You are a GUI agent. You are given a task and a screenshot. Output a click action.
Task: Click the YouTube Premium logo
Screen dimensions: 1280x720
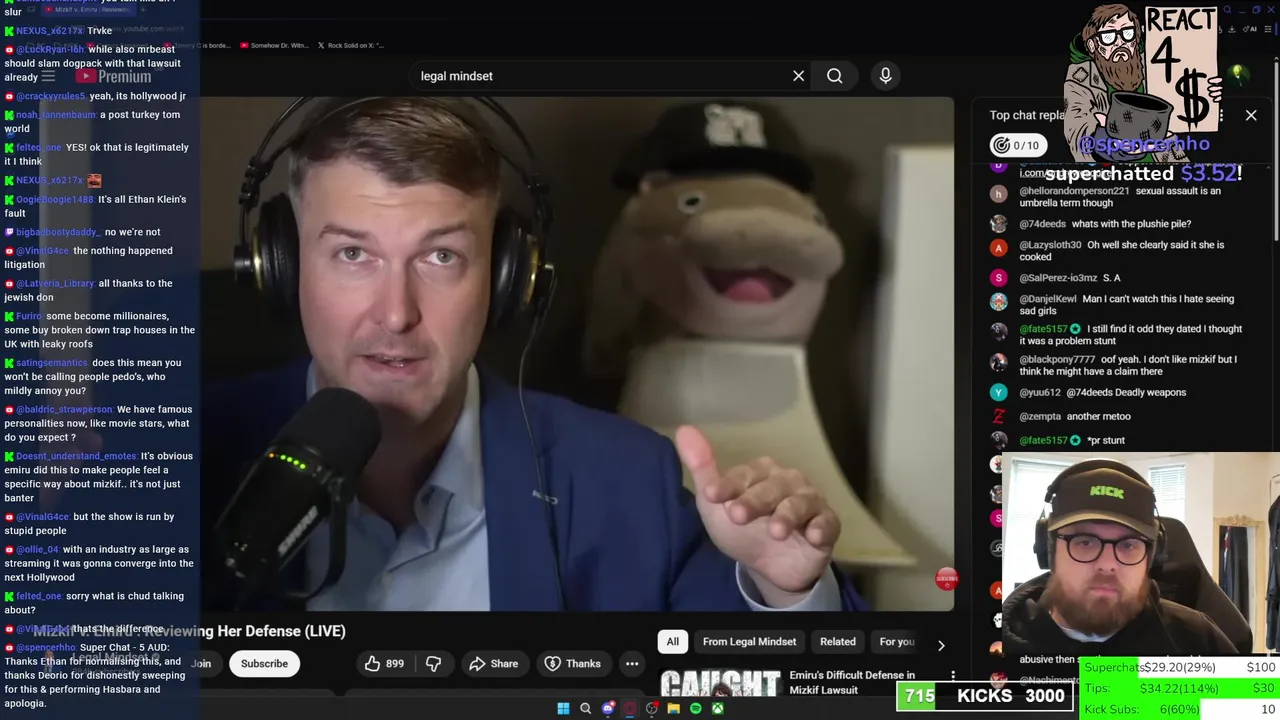tap(112, 76)
